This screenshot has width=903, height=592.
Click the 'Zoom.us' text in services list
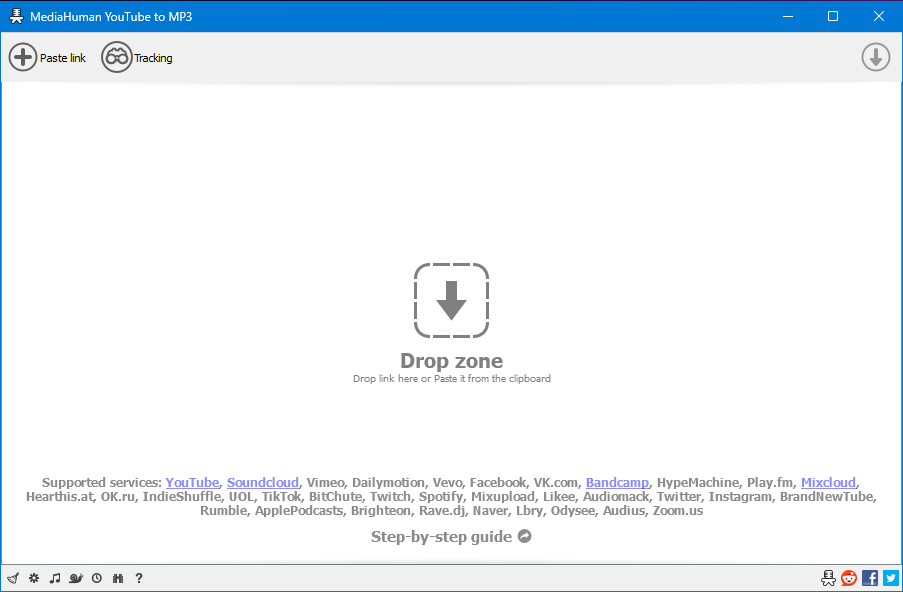(677, 511)
